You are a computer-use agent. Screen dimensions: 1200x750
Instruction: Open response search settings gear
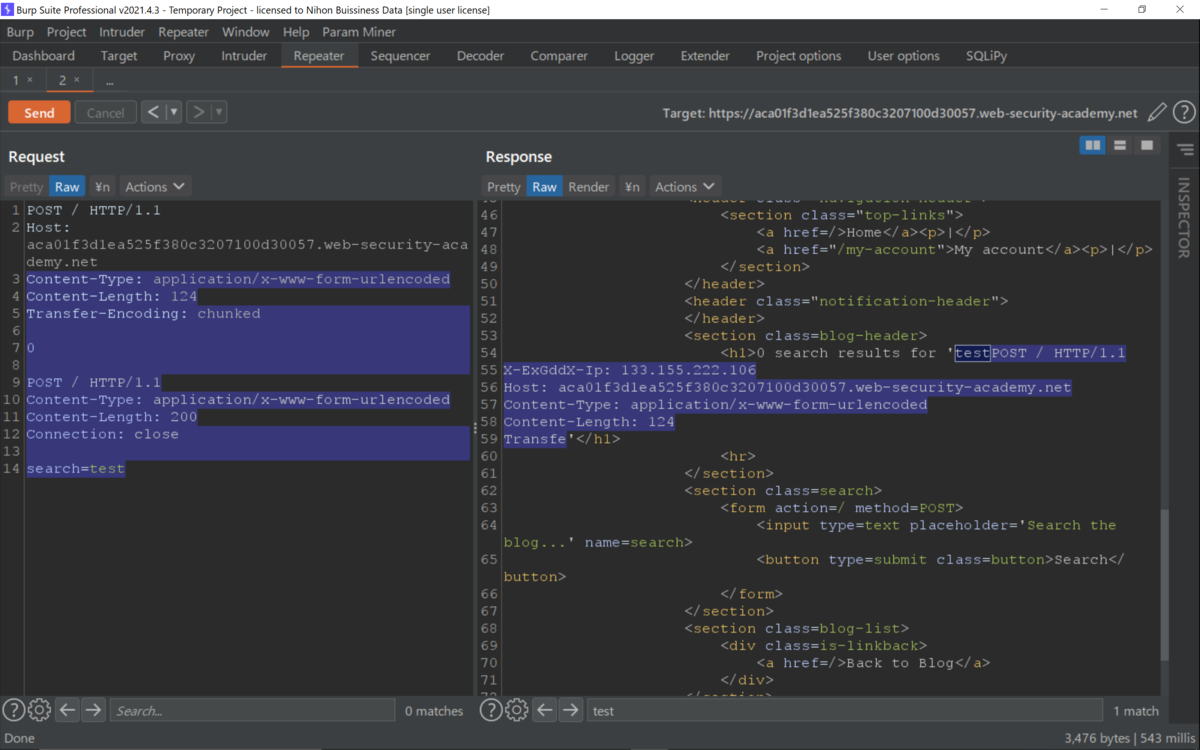coord(517,710)
